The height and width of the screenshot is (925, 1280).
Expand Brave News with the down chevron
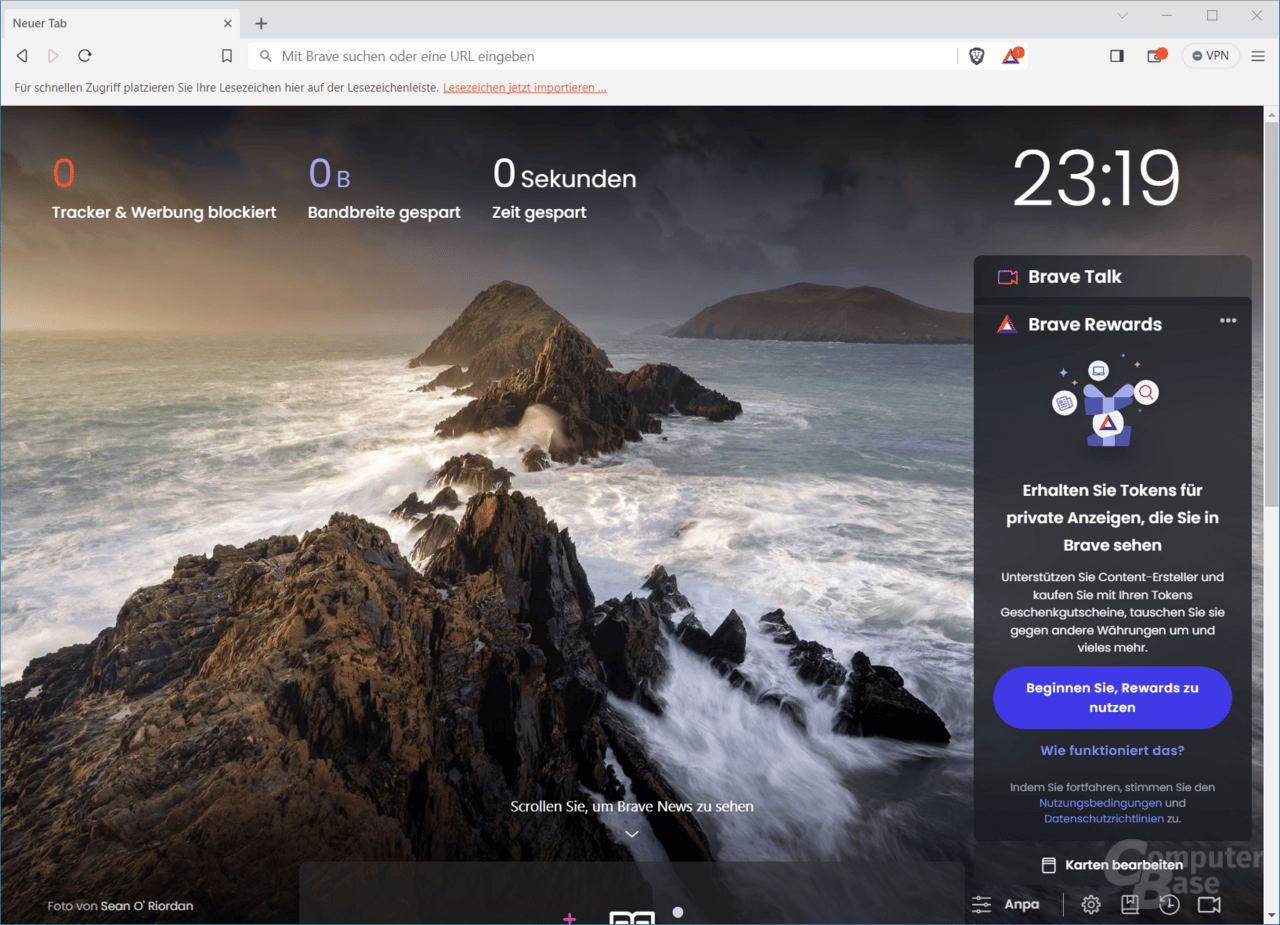click(x=631, y=833)
